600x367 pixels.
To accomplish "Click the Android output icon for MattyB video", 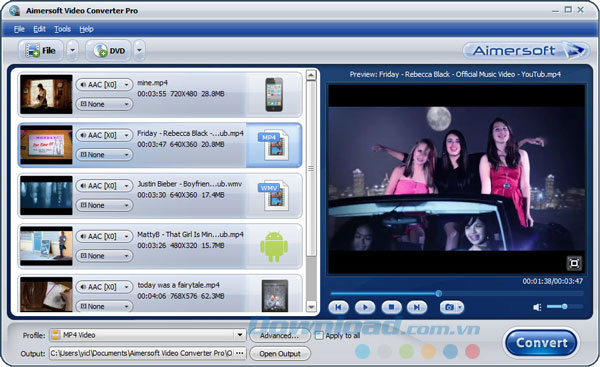I will click(274, 246).
